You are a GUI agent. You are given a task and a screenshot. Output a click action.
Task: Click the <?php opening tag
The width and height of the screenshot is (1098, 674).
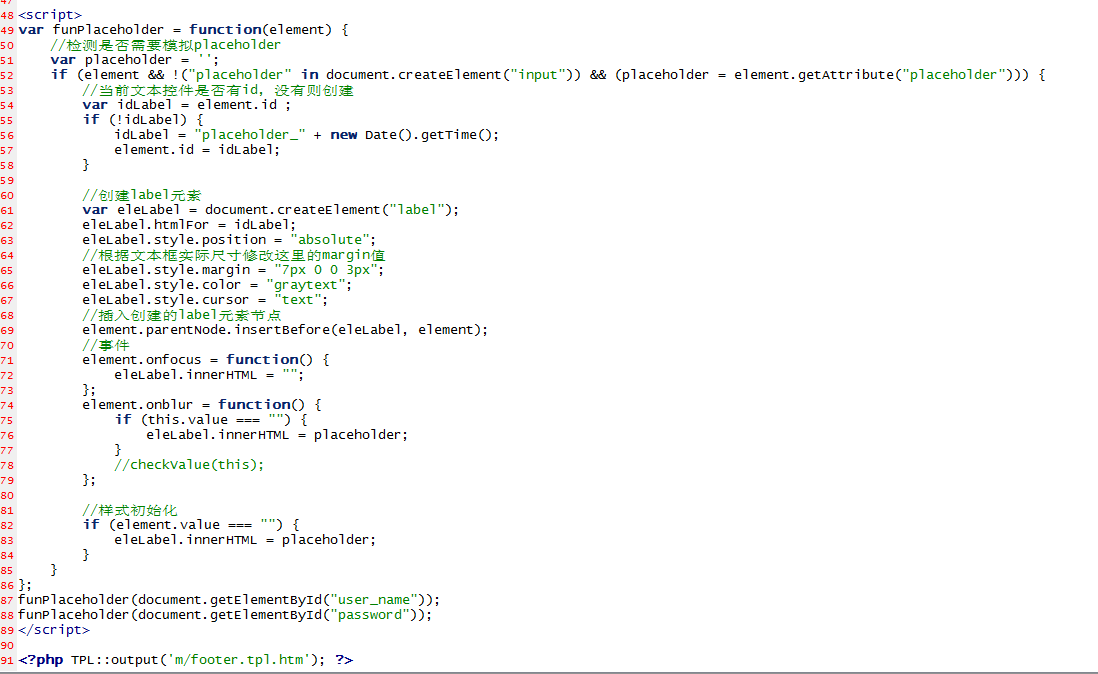click(x=42, y=660)
